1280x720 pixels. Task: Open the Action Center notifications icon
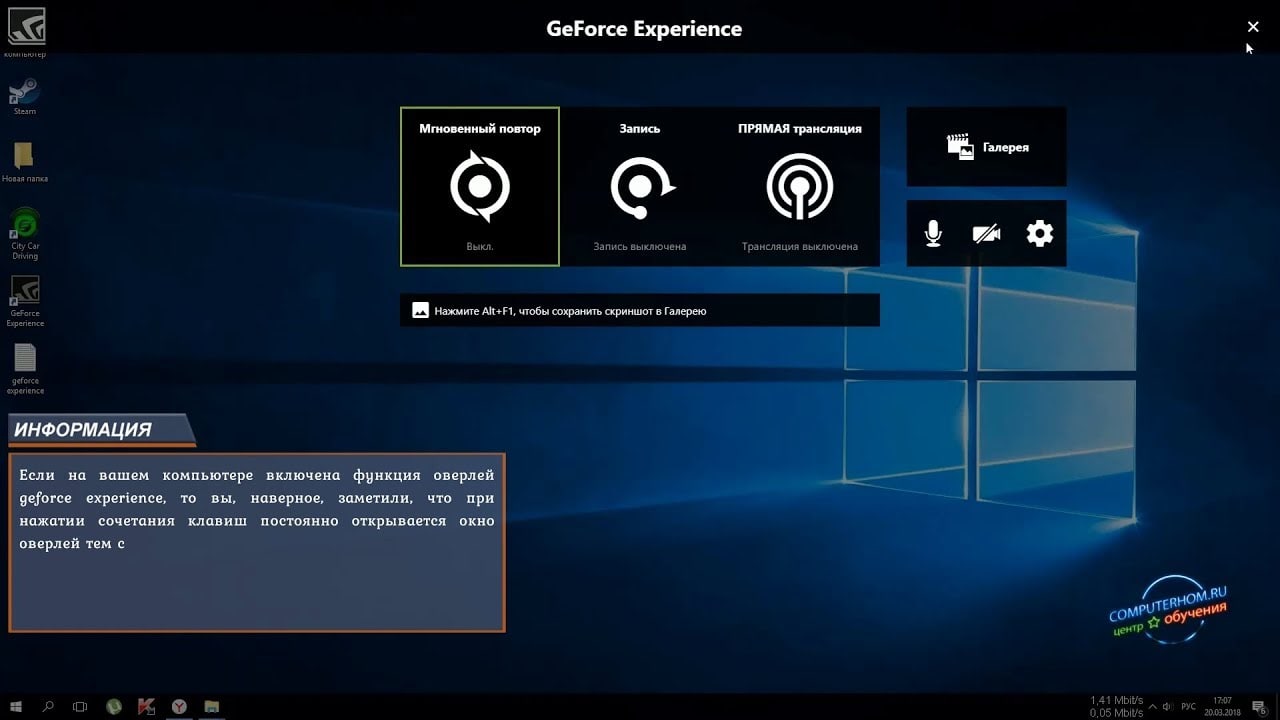click(x=1262, y=706)
